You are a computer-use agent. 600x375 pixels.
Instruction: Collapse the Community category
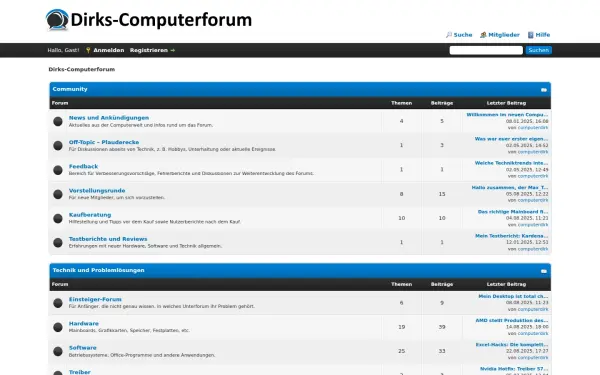point(544,90)
